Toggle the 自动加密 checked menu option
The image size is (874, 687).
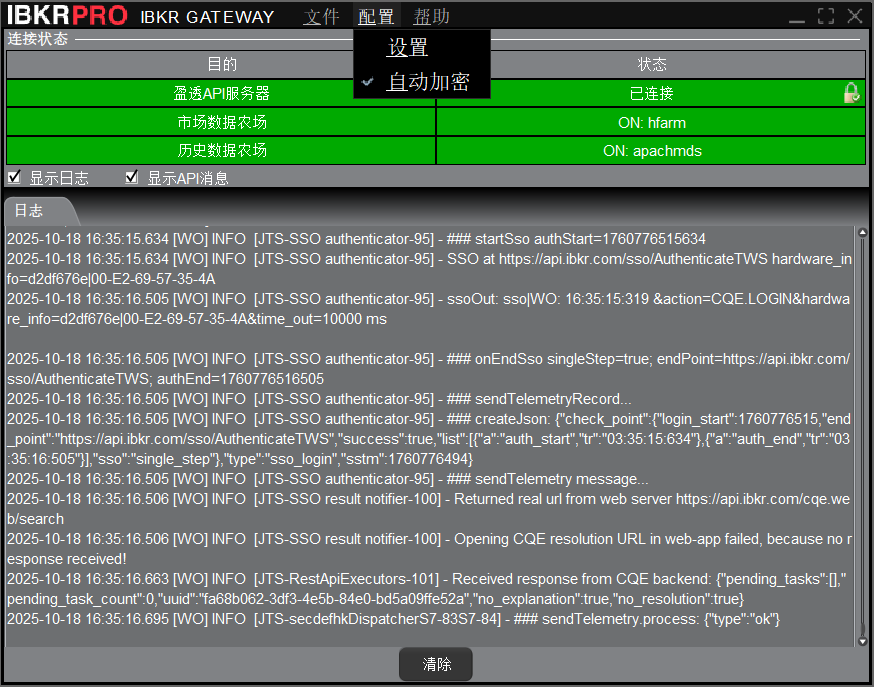click(x=427, y=82)
